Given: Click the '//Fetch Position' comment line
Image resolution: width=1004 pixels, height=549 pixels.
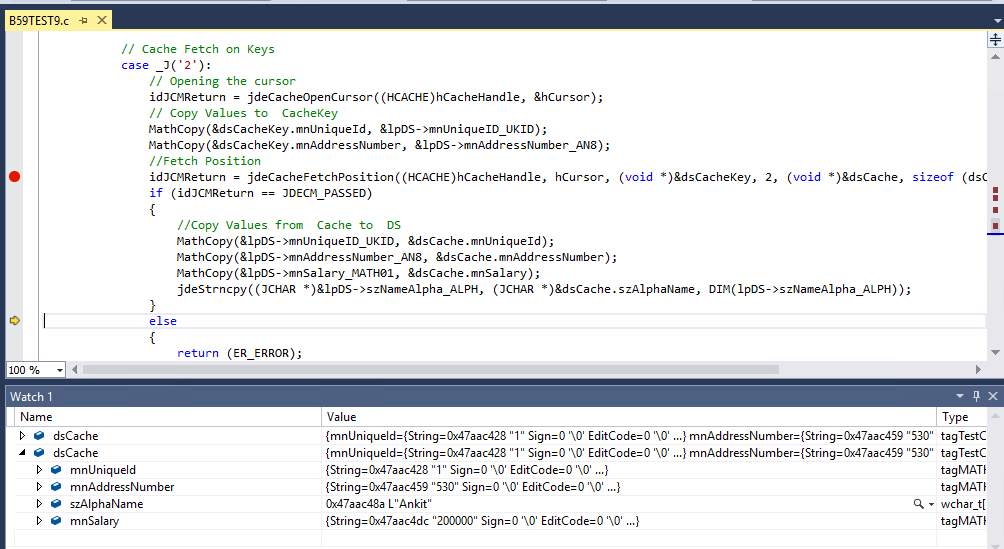Looking at the screenshot, I should tap(205, 161).
